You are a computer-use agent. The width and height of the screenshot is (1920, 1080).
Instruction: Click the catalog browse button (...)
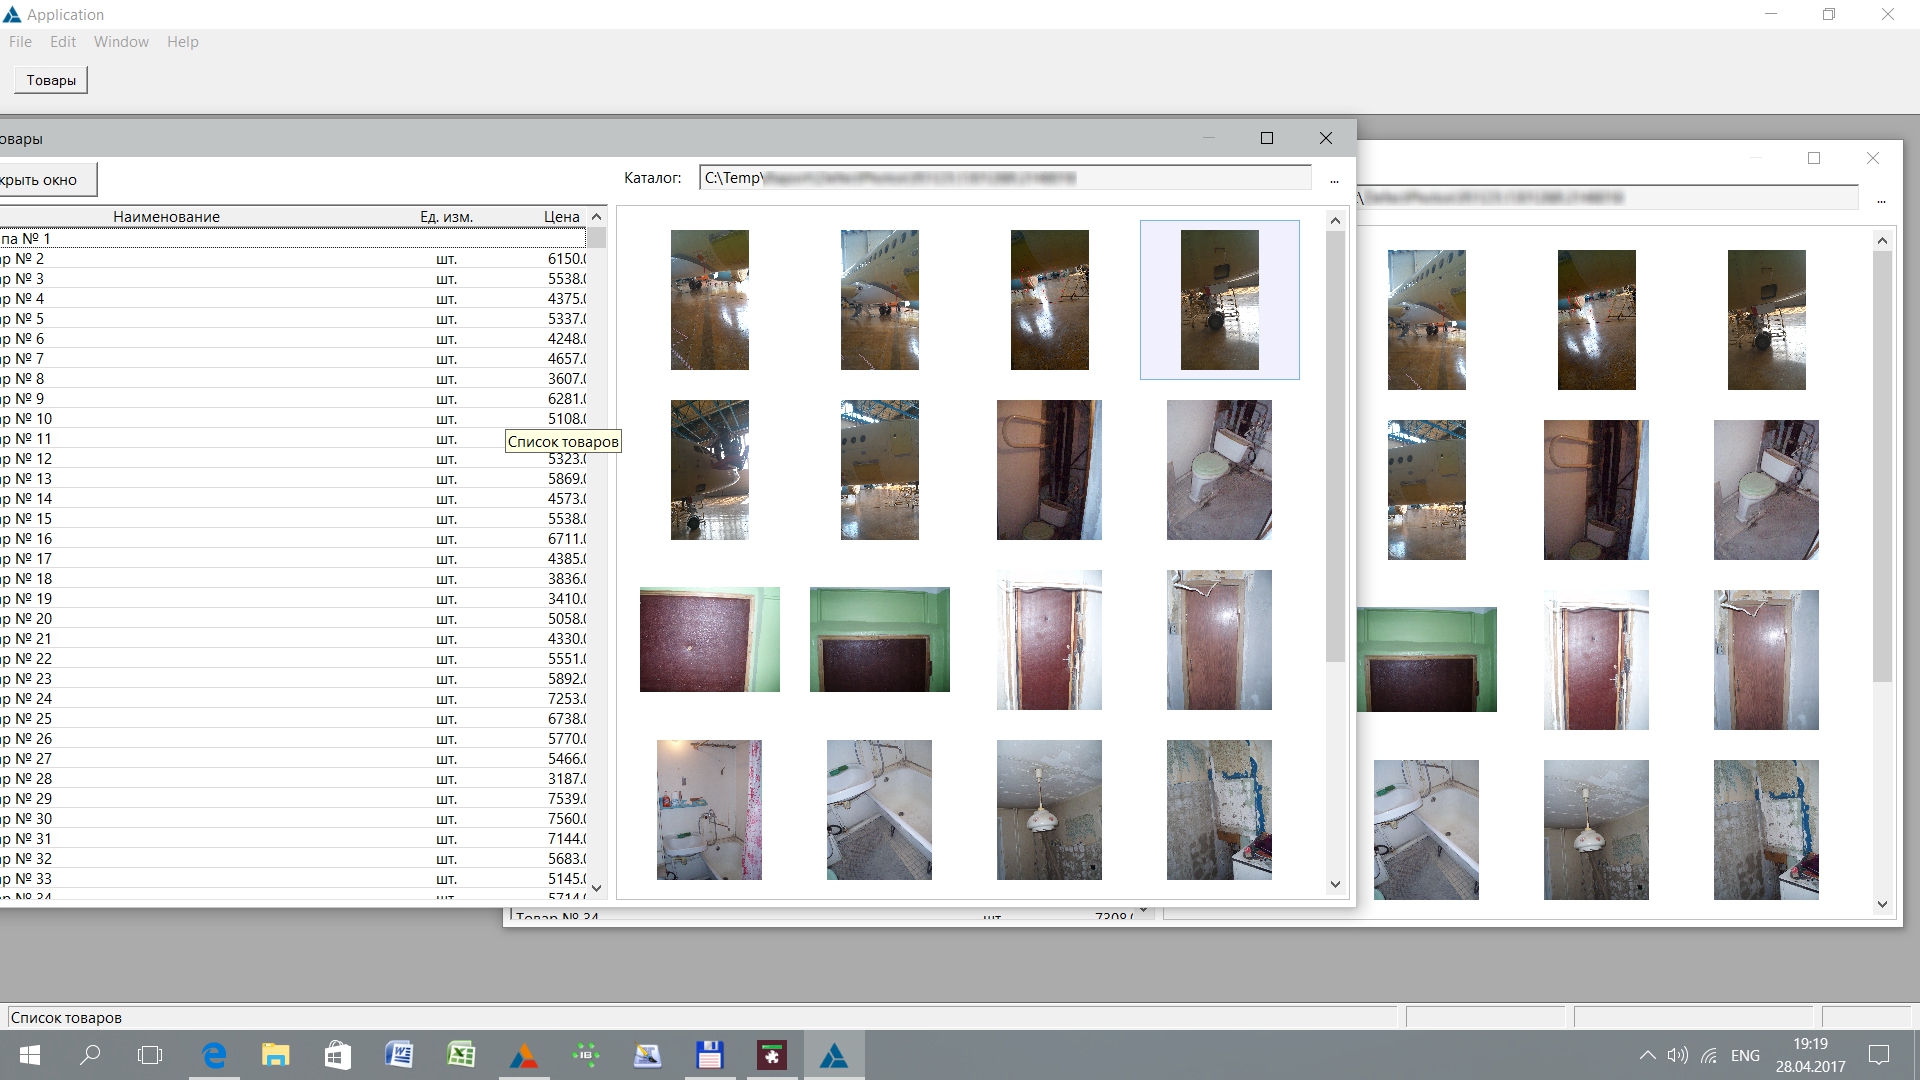pyautogui.click(x=1334, y=179)
